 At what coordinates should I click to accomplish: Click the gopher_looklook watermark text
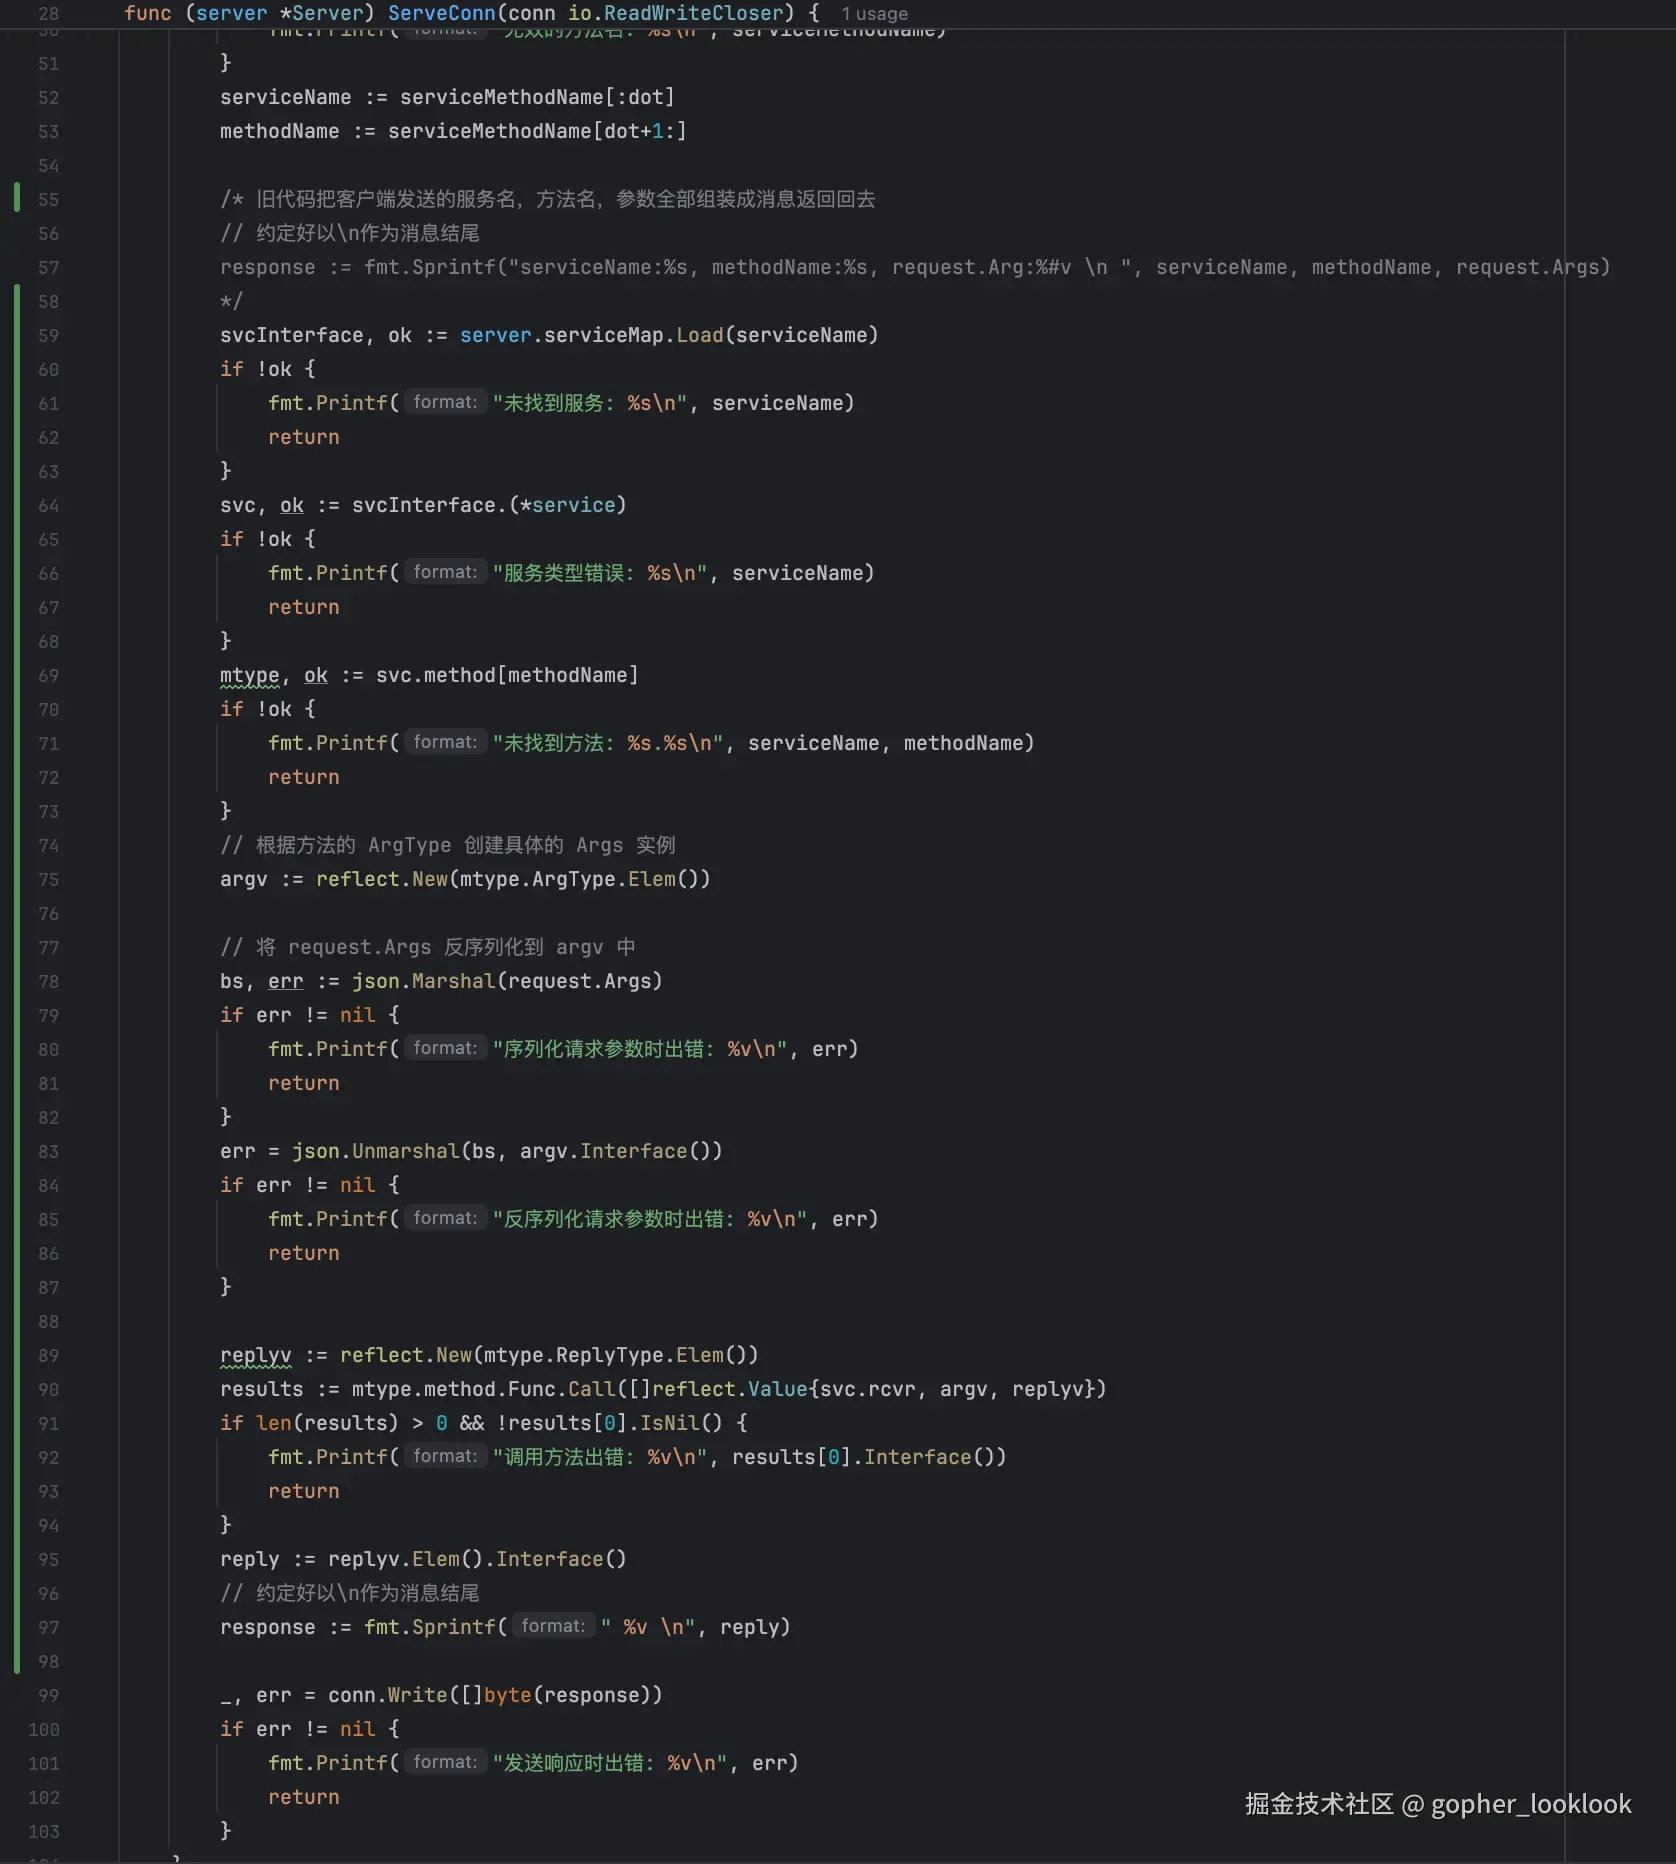click(x=1530, y=1804)
